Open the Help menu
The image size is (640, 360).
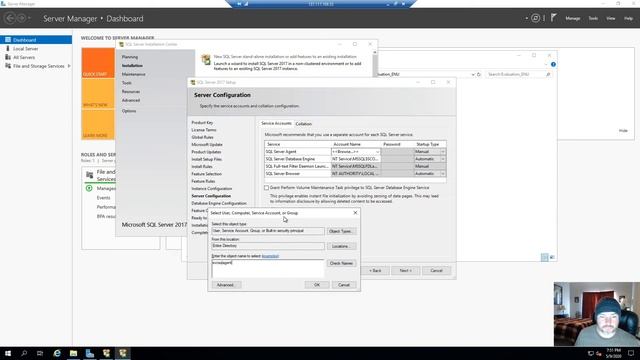[x=628, y=18]
